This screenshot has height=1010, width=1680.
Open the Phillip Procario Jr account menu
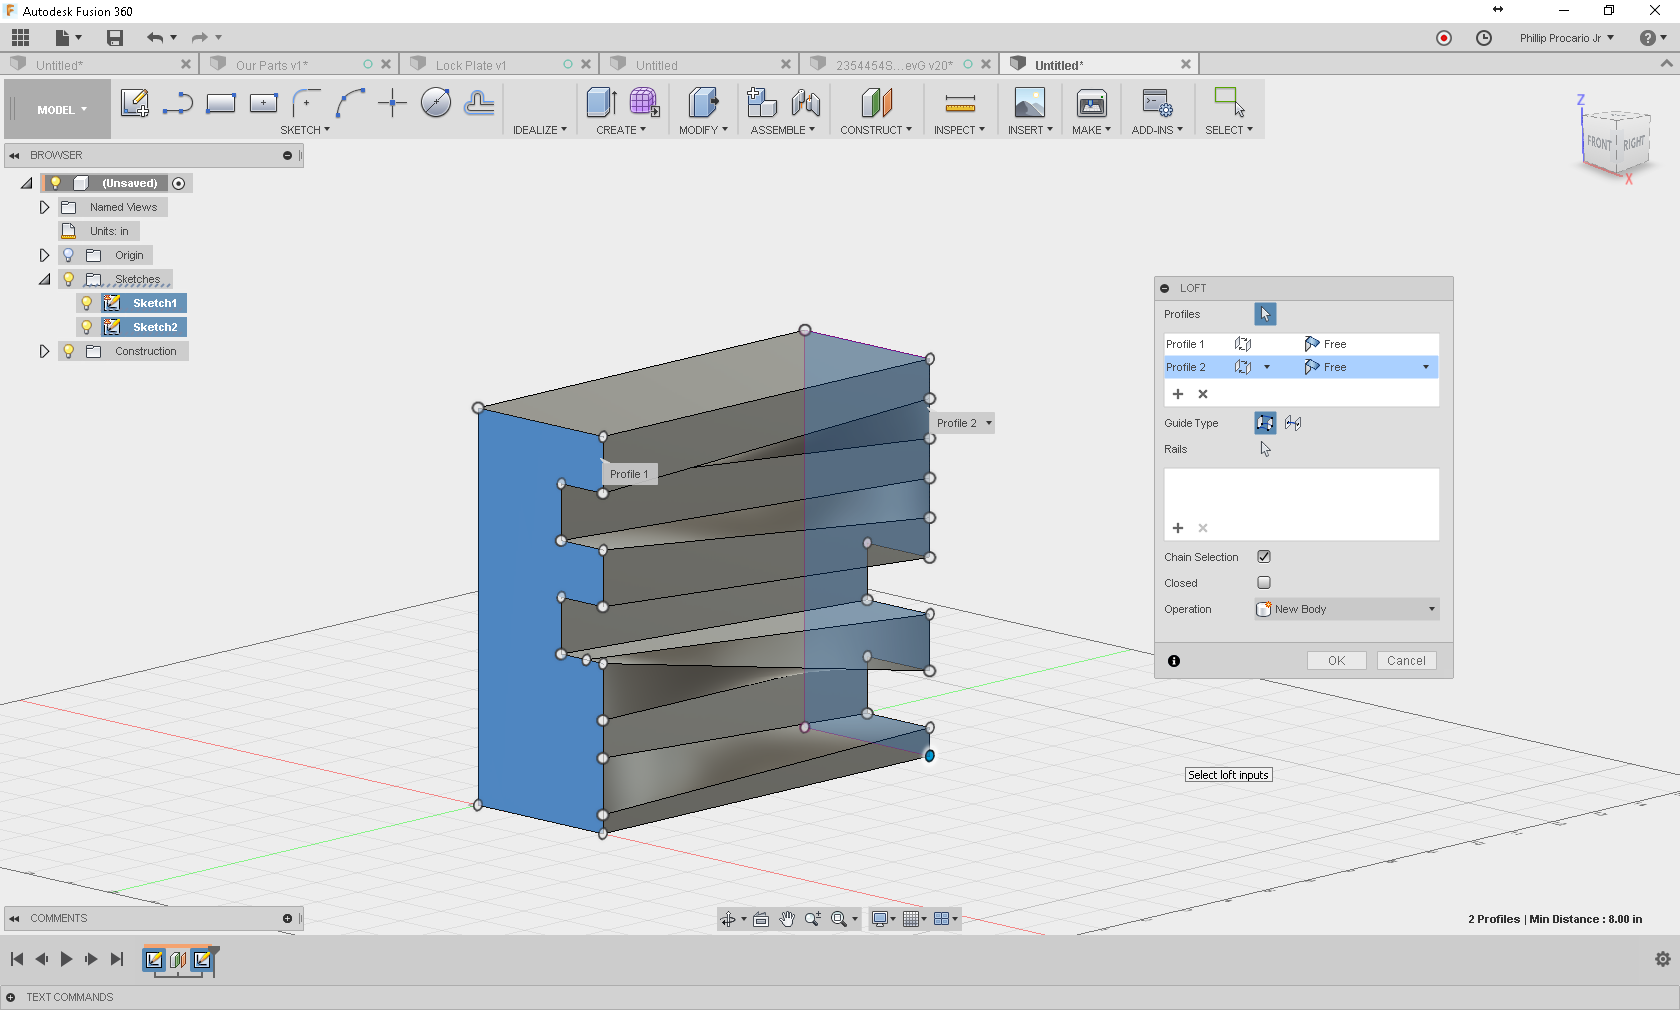[1566, 38]
